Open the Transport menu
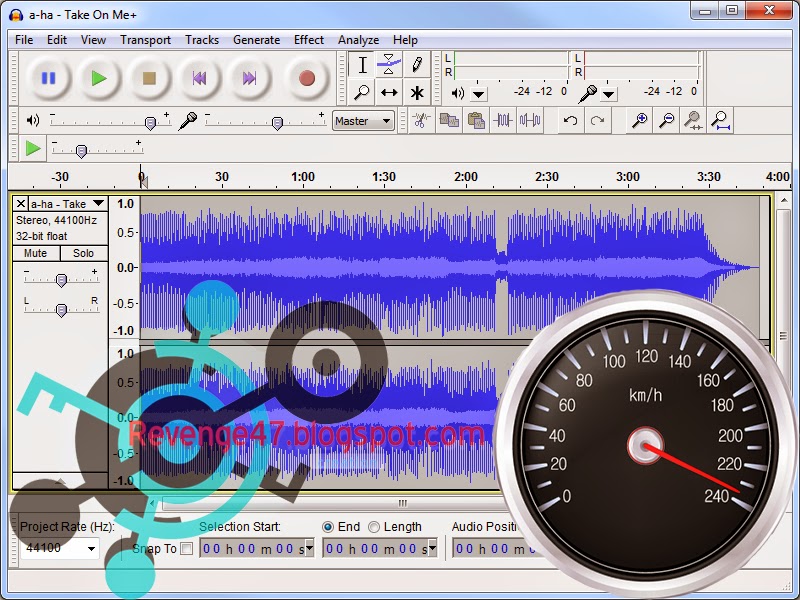Screen dimensions: 800x600 (145, 40)
